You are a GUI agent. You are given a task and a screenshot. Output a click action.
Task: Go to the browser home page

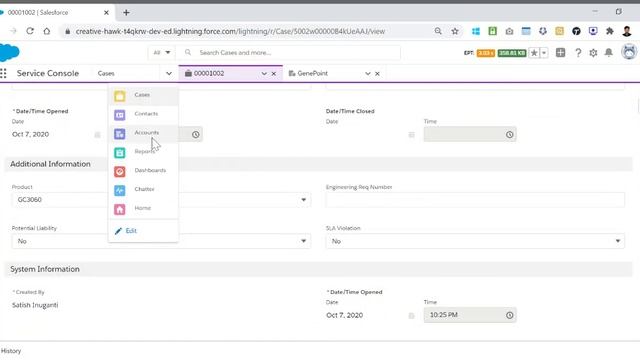[47, 31]
